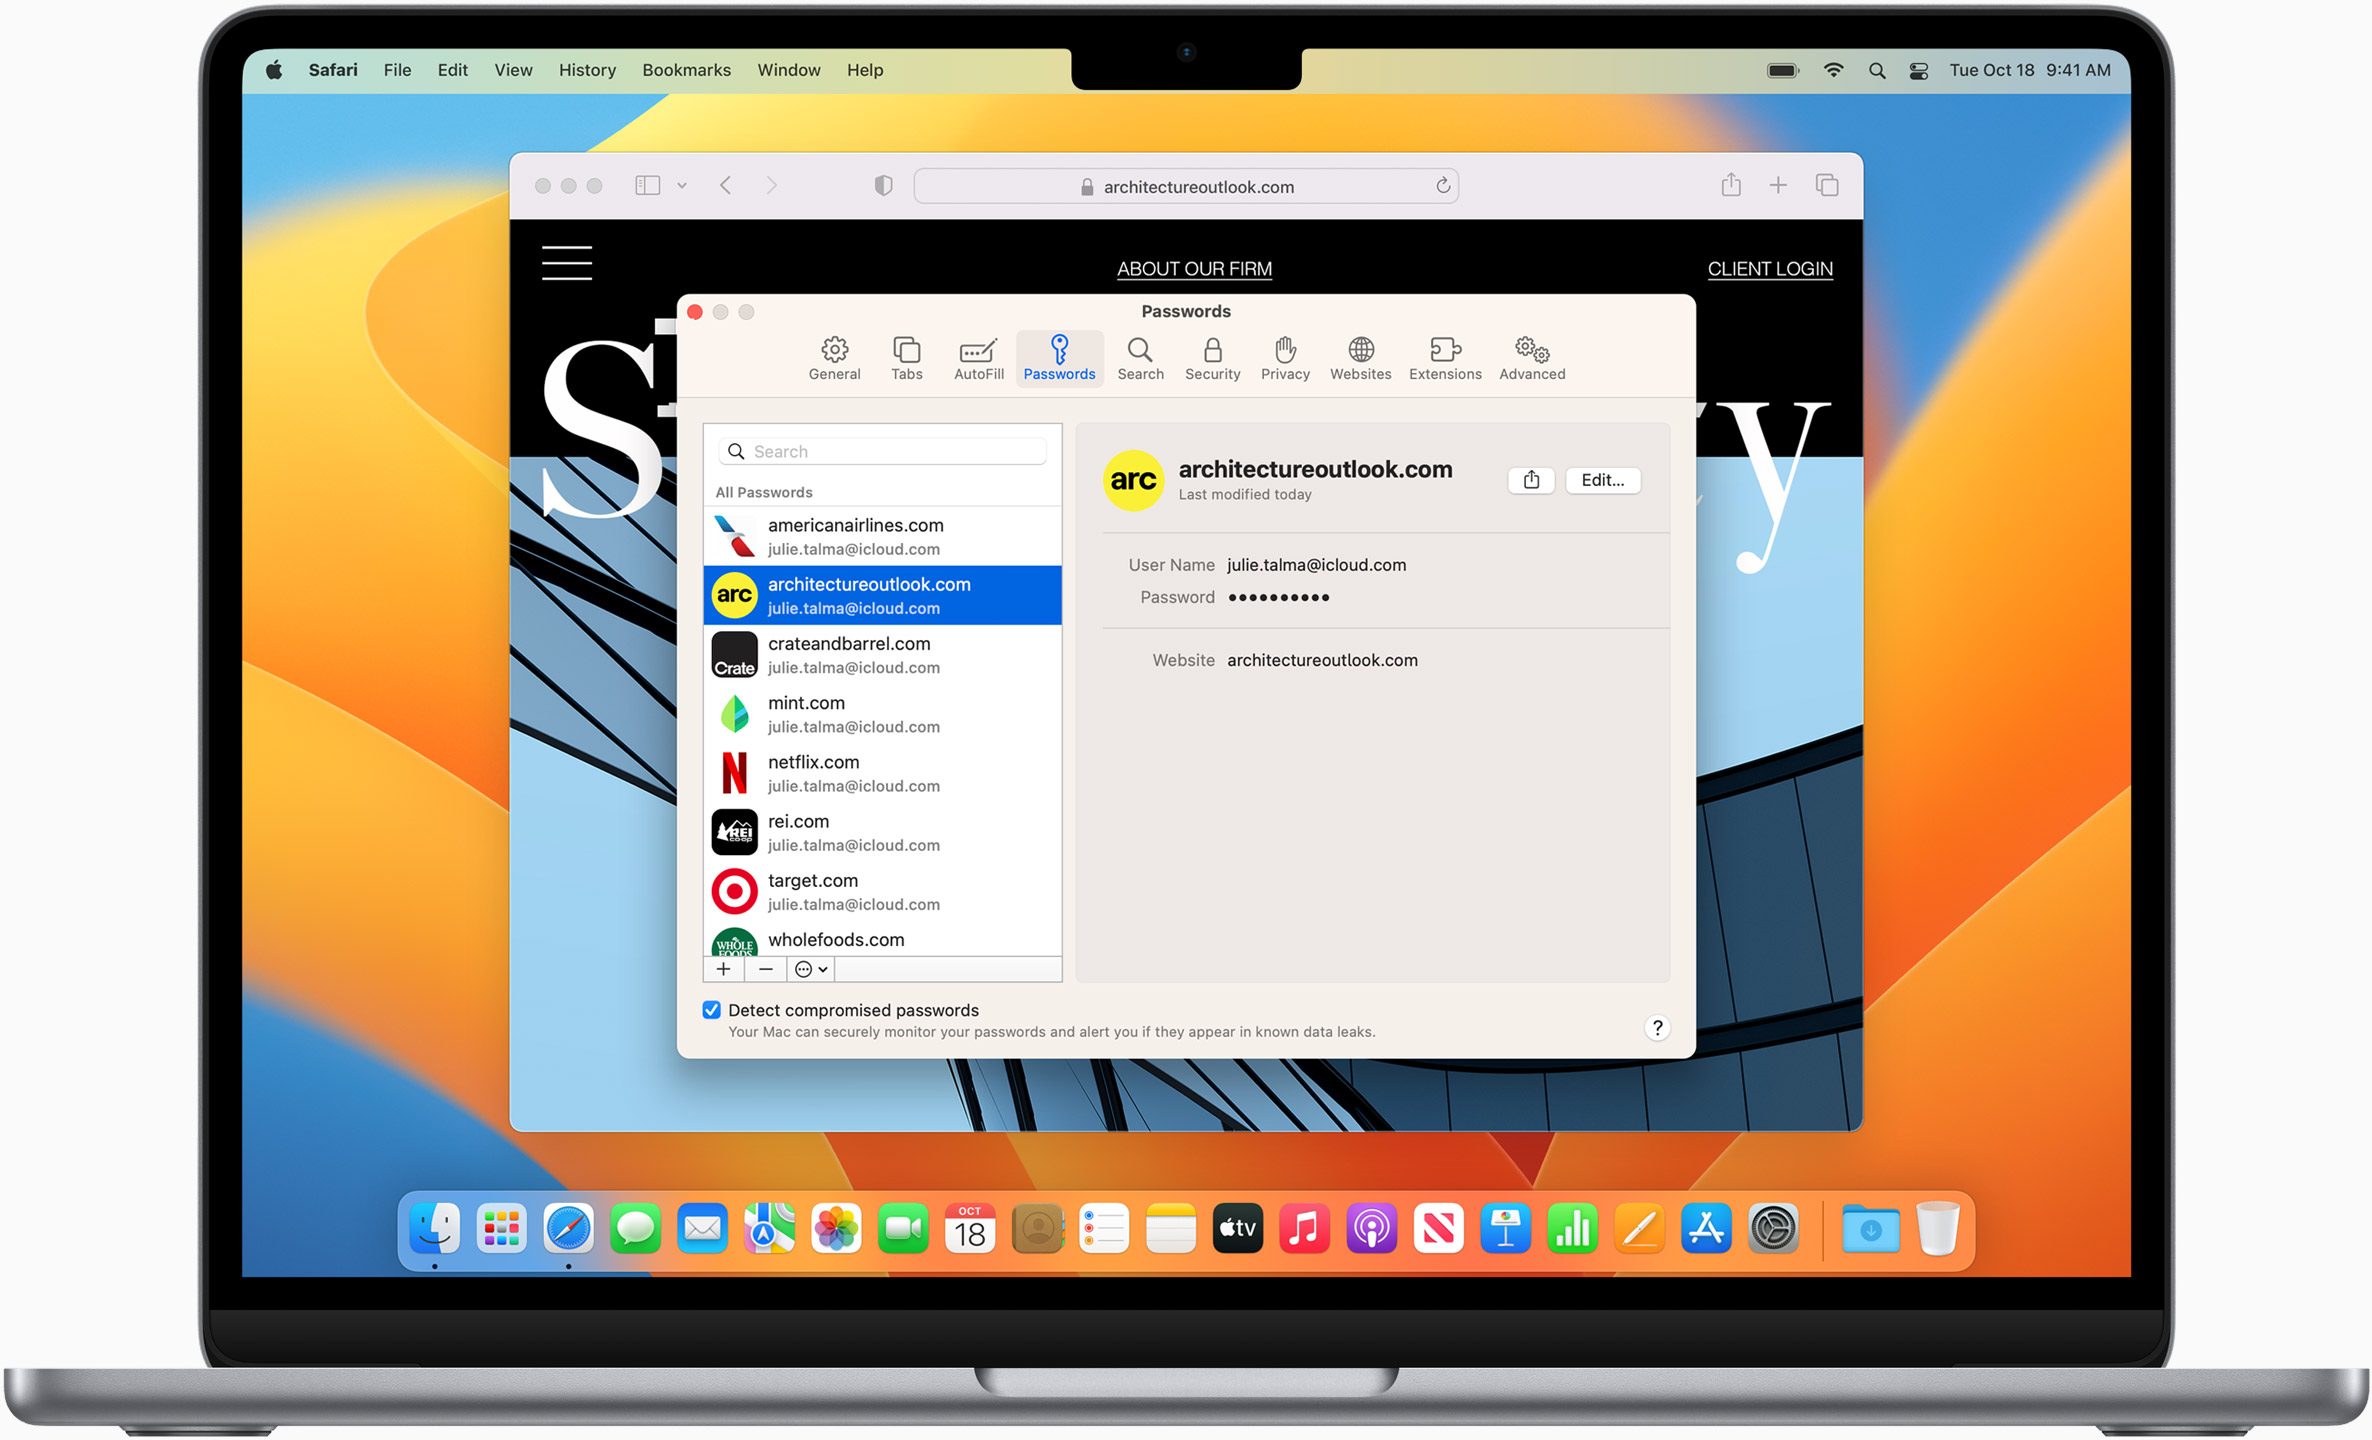This screenshot has height=1440, width=2372.
Task: Click the Tabs settings icon
Action: pyautogui.click(x=906, y=356)
